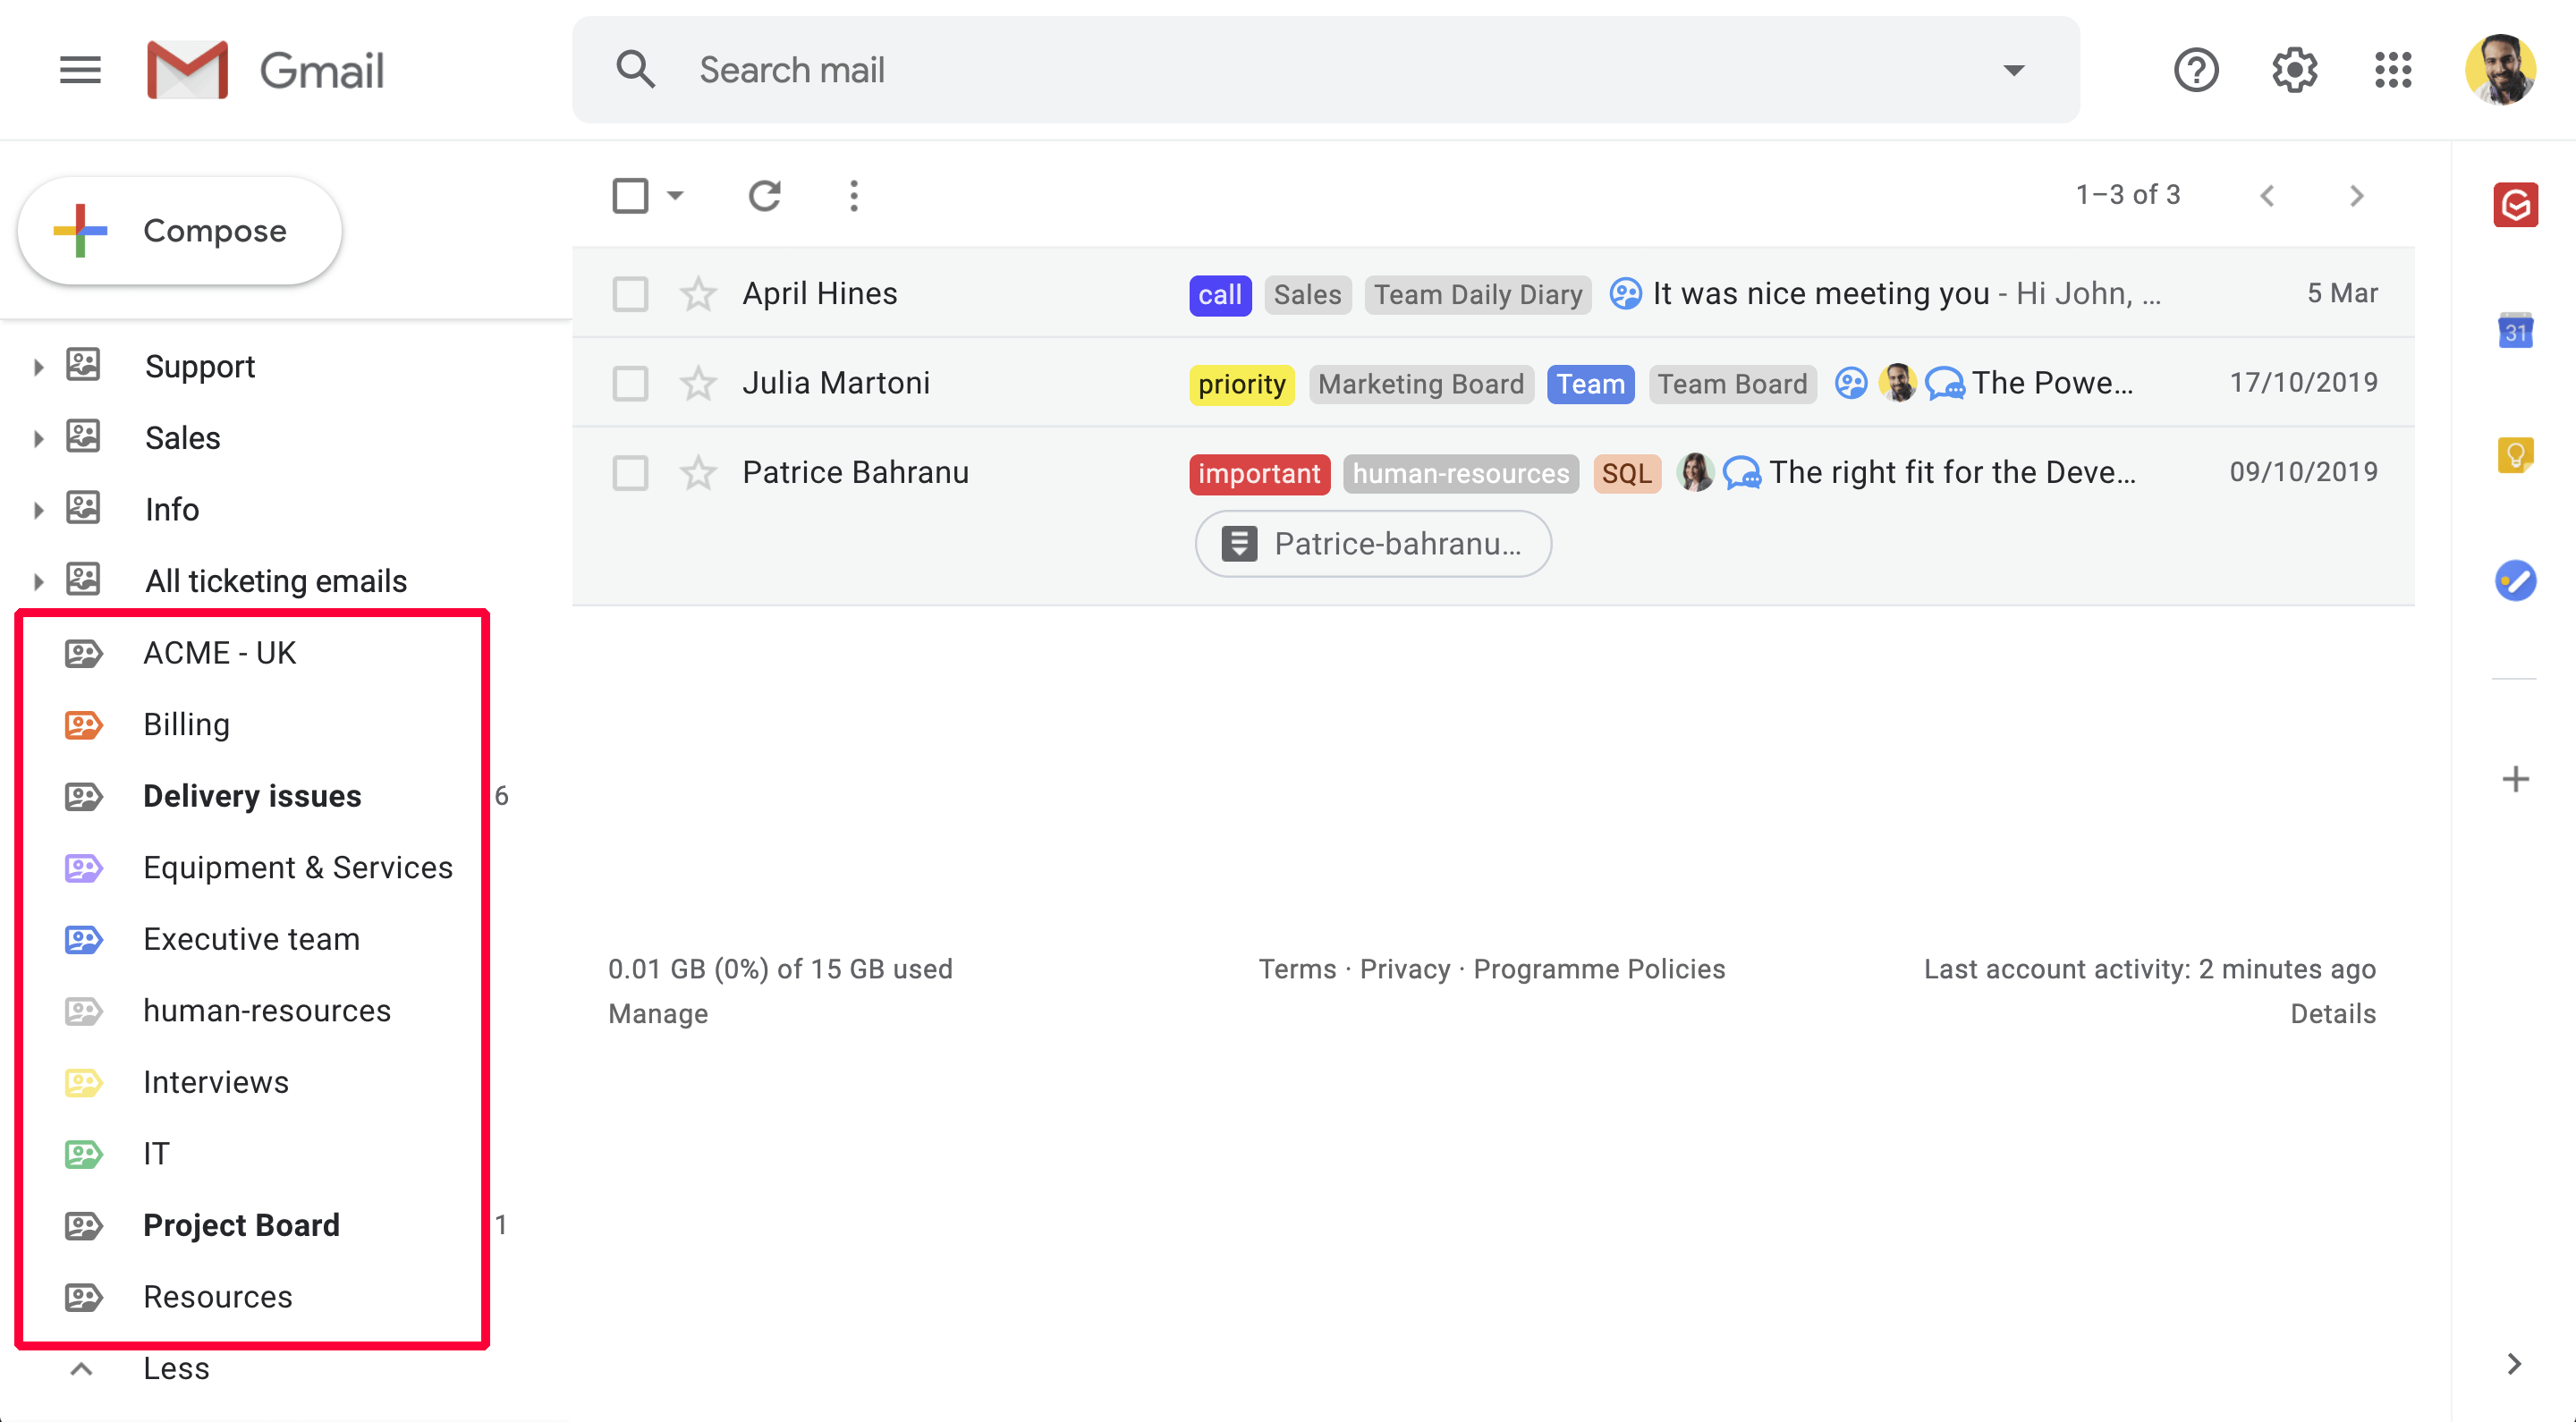Click the green label icon beside IT

[84, 1154]
